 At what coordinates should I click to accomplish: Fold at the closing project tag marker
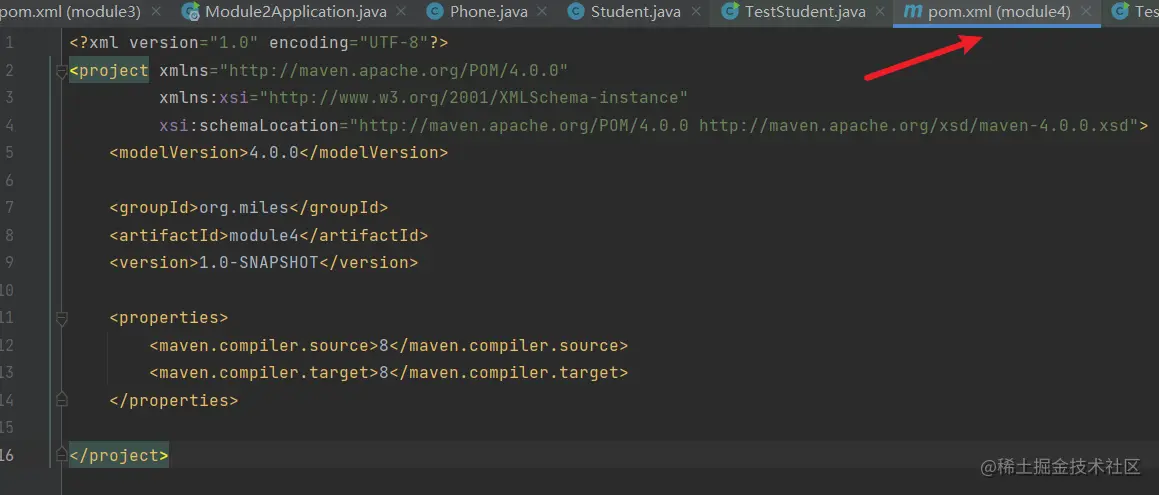61,455
